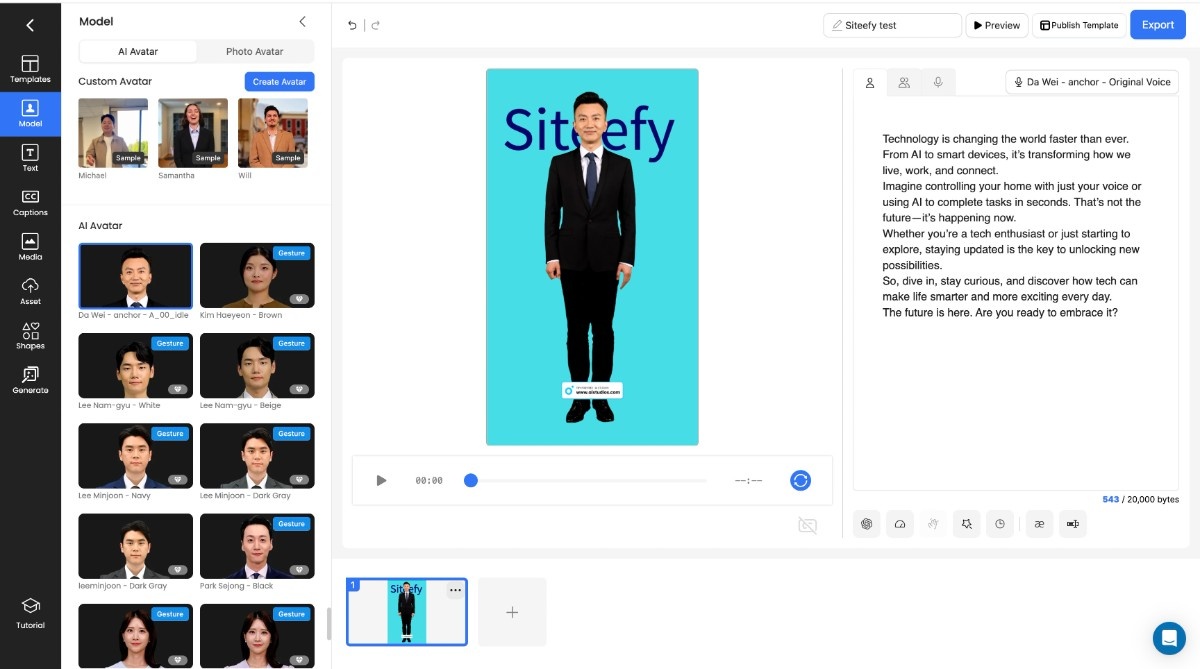Switch to the Photo Avatar tab
Screen dimensions: 1200x669
coord(252,51)
